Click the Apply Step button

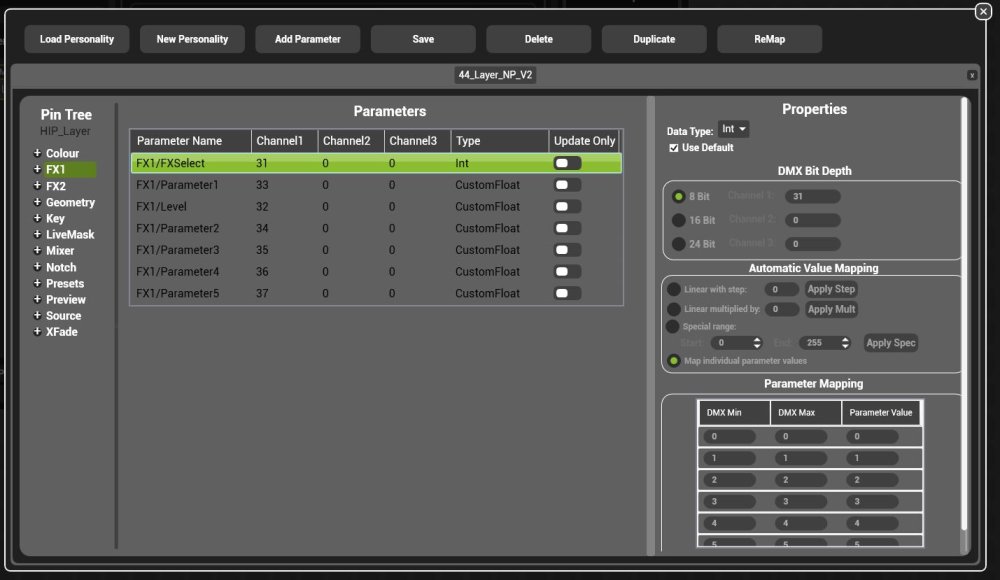click(831, 288)
